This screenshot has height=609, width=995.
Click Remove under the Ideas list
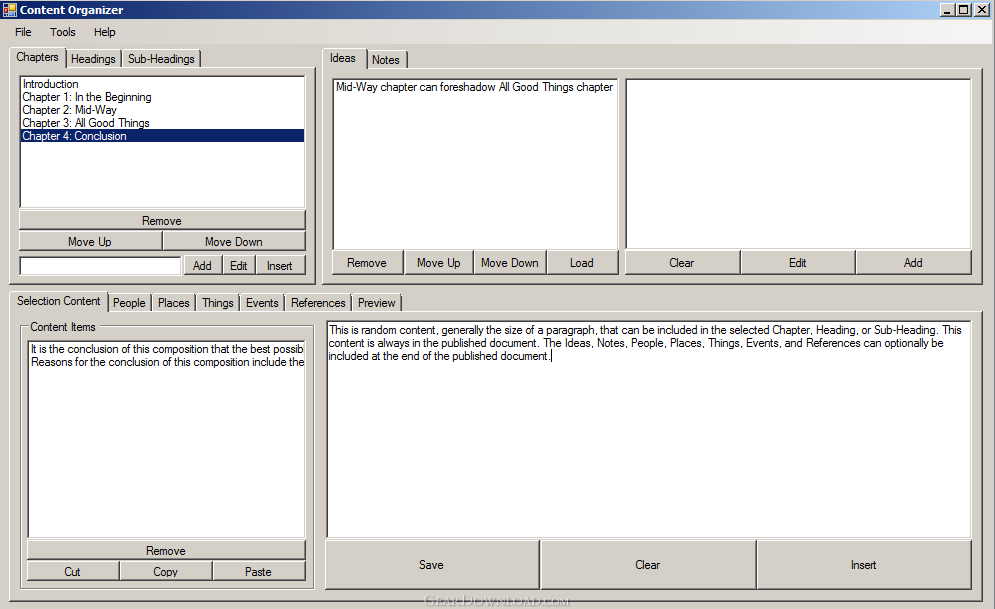367,263
